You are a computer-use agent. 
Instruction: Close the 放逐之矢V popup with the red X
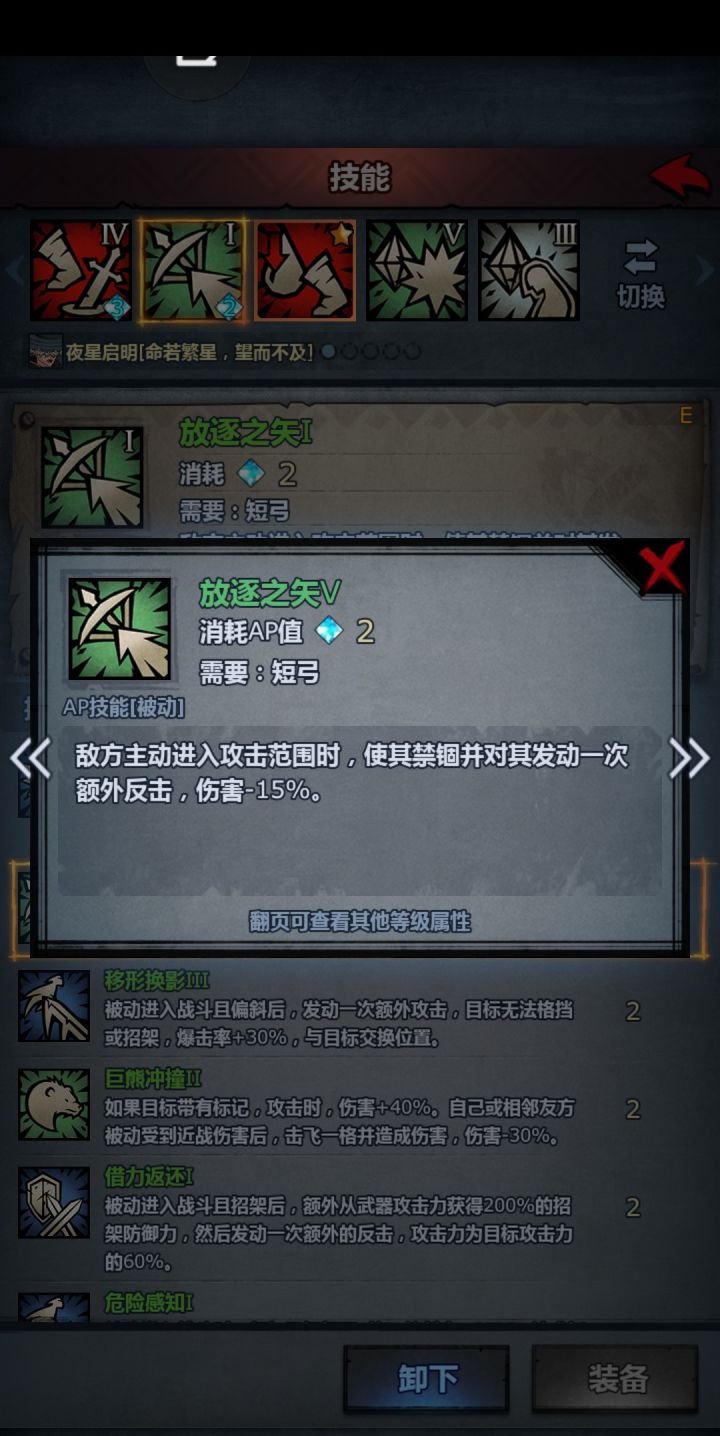(663, 568)
